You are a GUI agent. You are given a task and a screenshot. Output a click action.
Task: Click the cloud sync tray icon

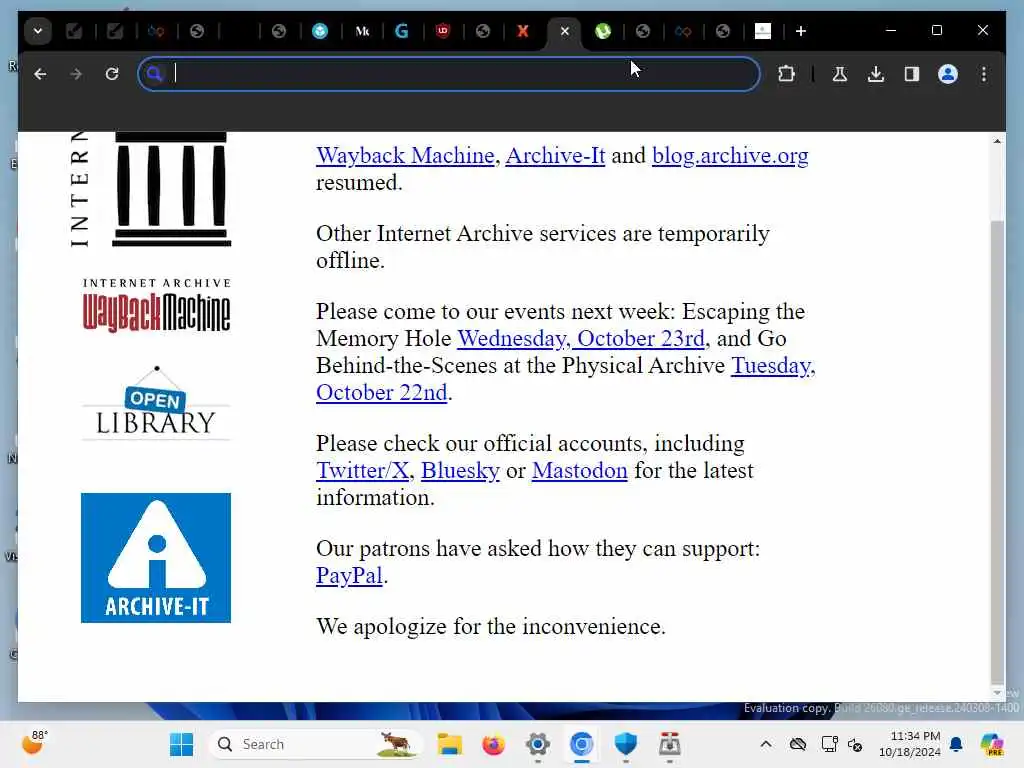797,744
